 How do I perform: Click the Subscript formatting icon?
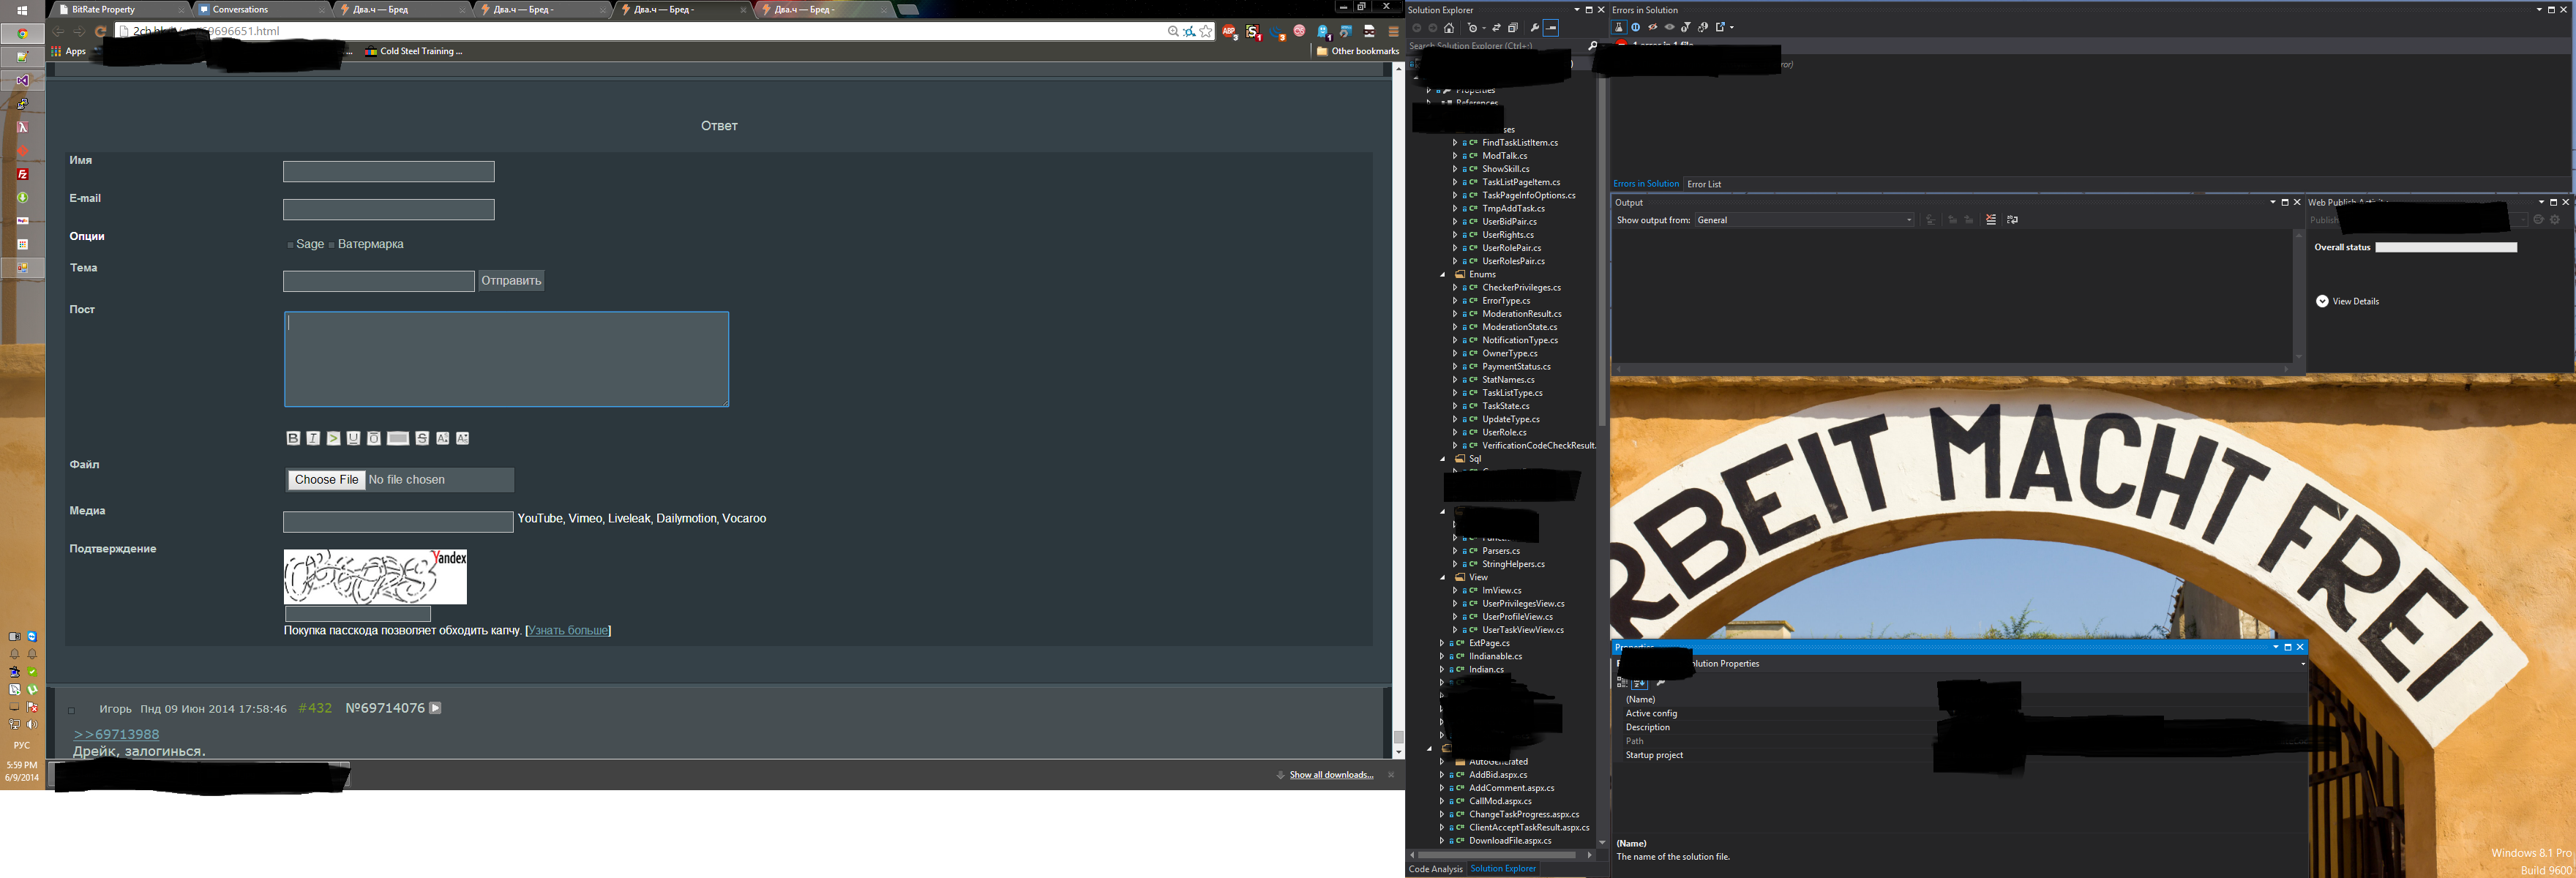[x=463, y=438]
